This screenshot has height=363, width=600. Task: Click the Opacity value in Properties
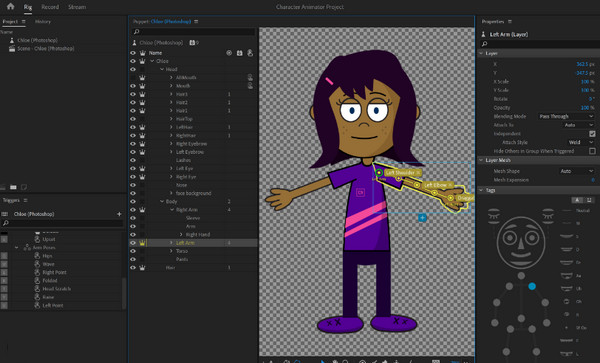[585, 108]
